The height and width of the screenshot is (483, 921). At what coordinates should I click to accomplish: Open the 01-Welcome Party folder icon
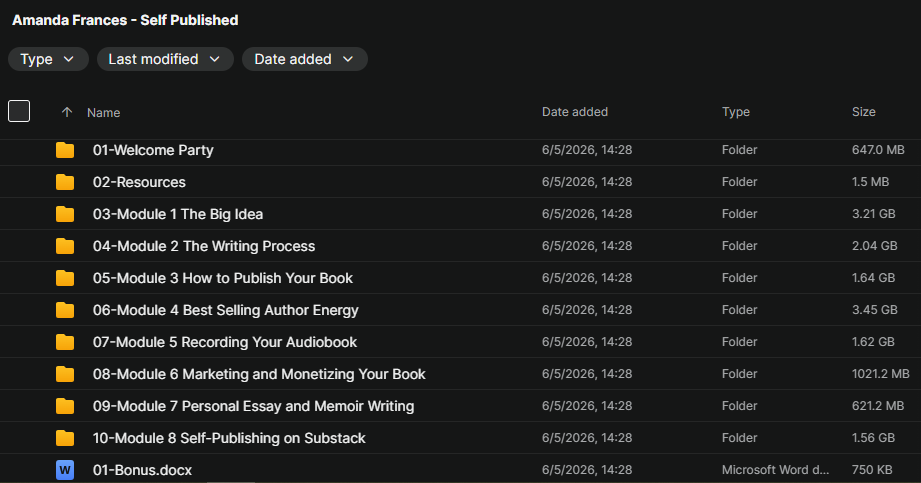pos(65,150)
